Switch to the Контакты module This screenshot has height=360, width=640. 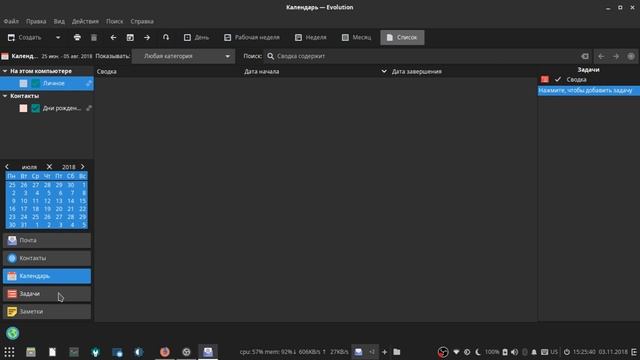pyautogui.click(x=47, y=258)
